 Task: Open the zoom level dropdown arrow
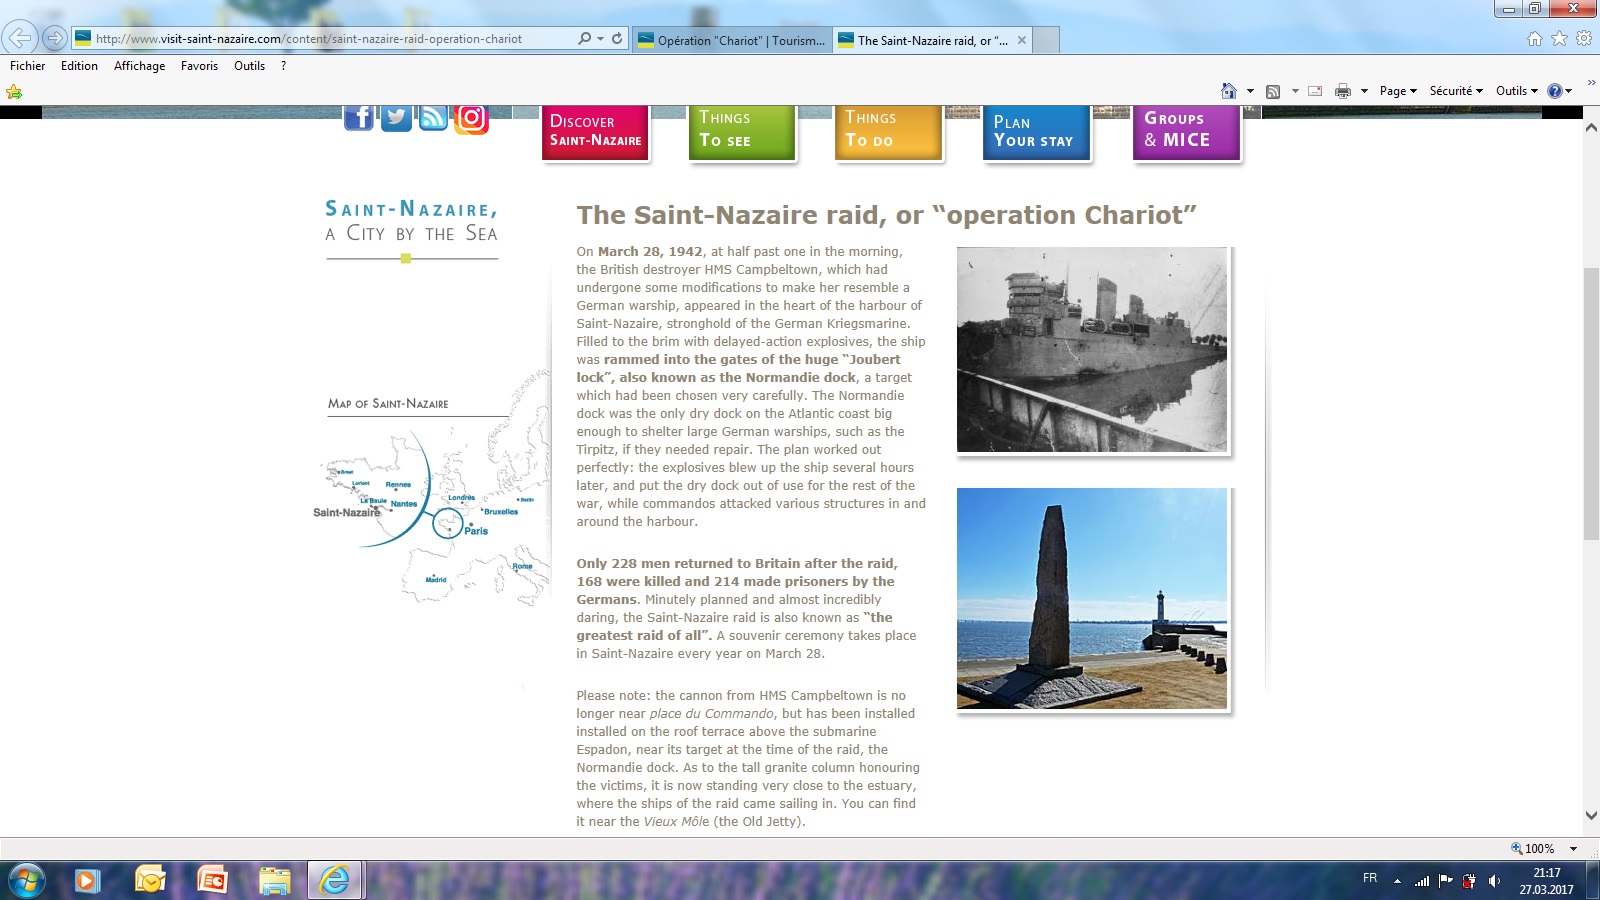point(1573,848)
